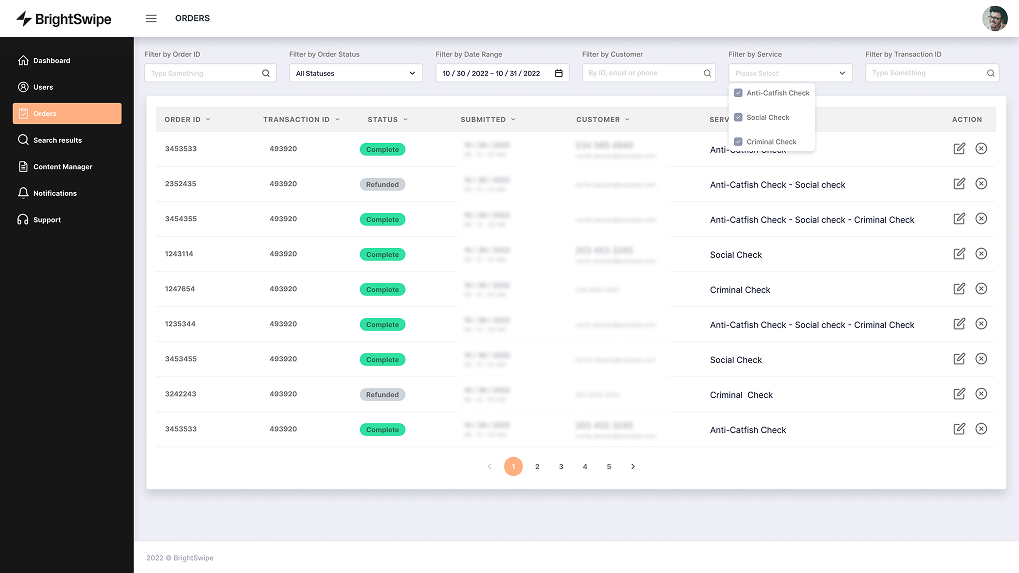The width and height of the screenshot is (1019, 573).
Task: Go to Content Manager in sidebar
Action: (x=62, y=167)
